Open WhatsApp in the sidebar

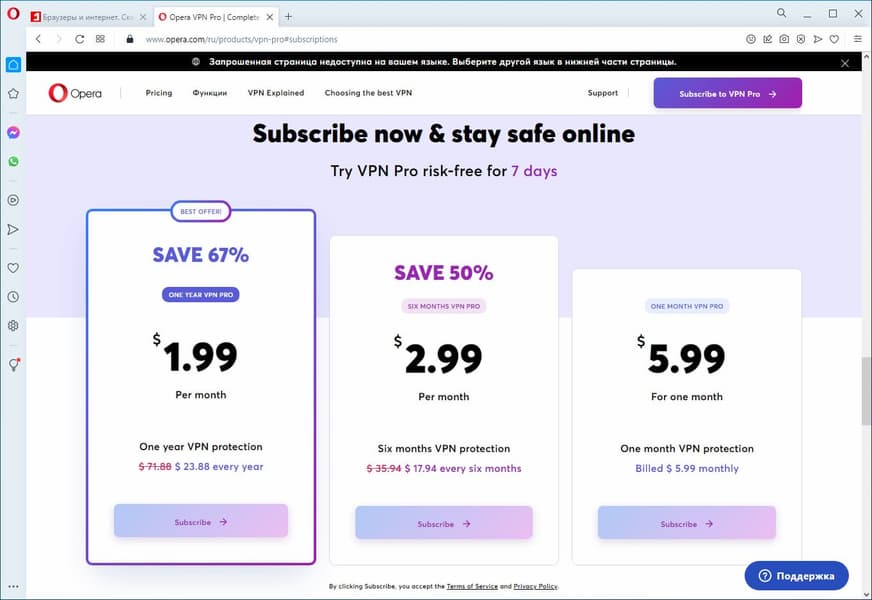point(13,161)
